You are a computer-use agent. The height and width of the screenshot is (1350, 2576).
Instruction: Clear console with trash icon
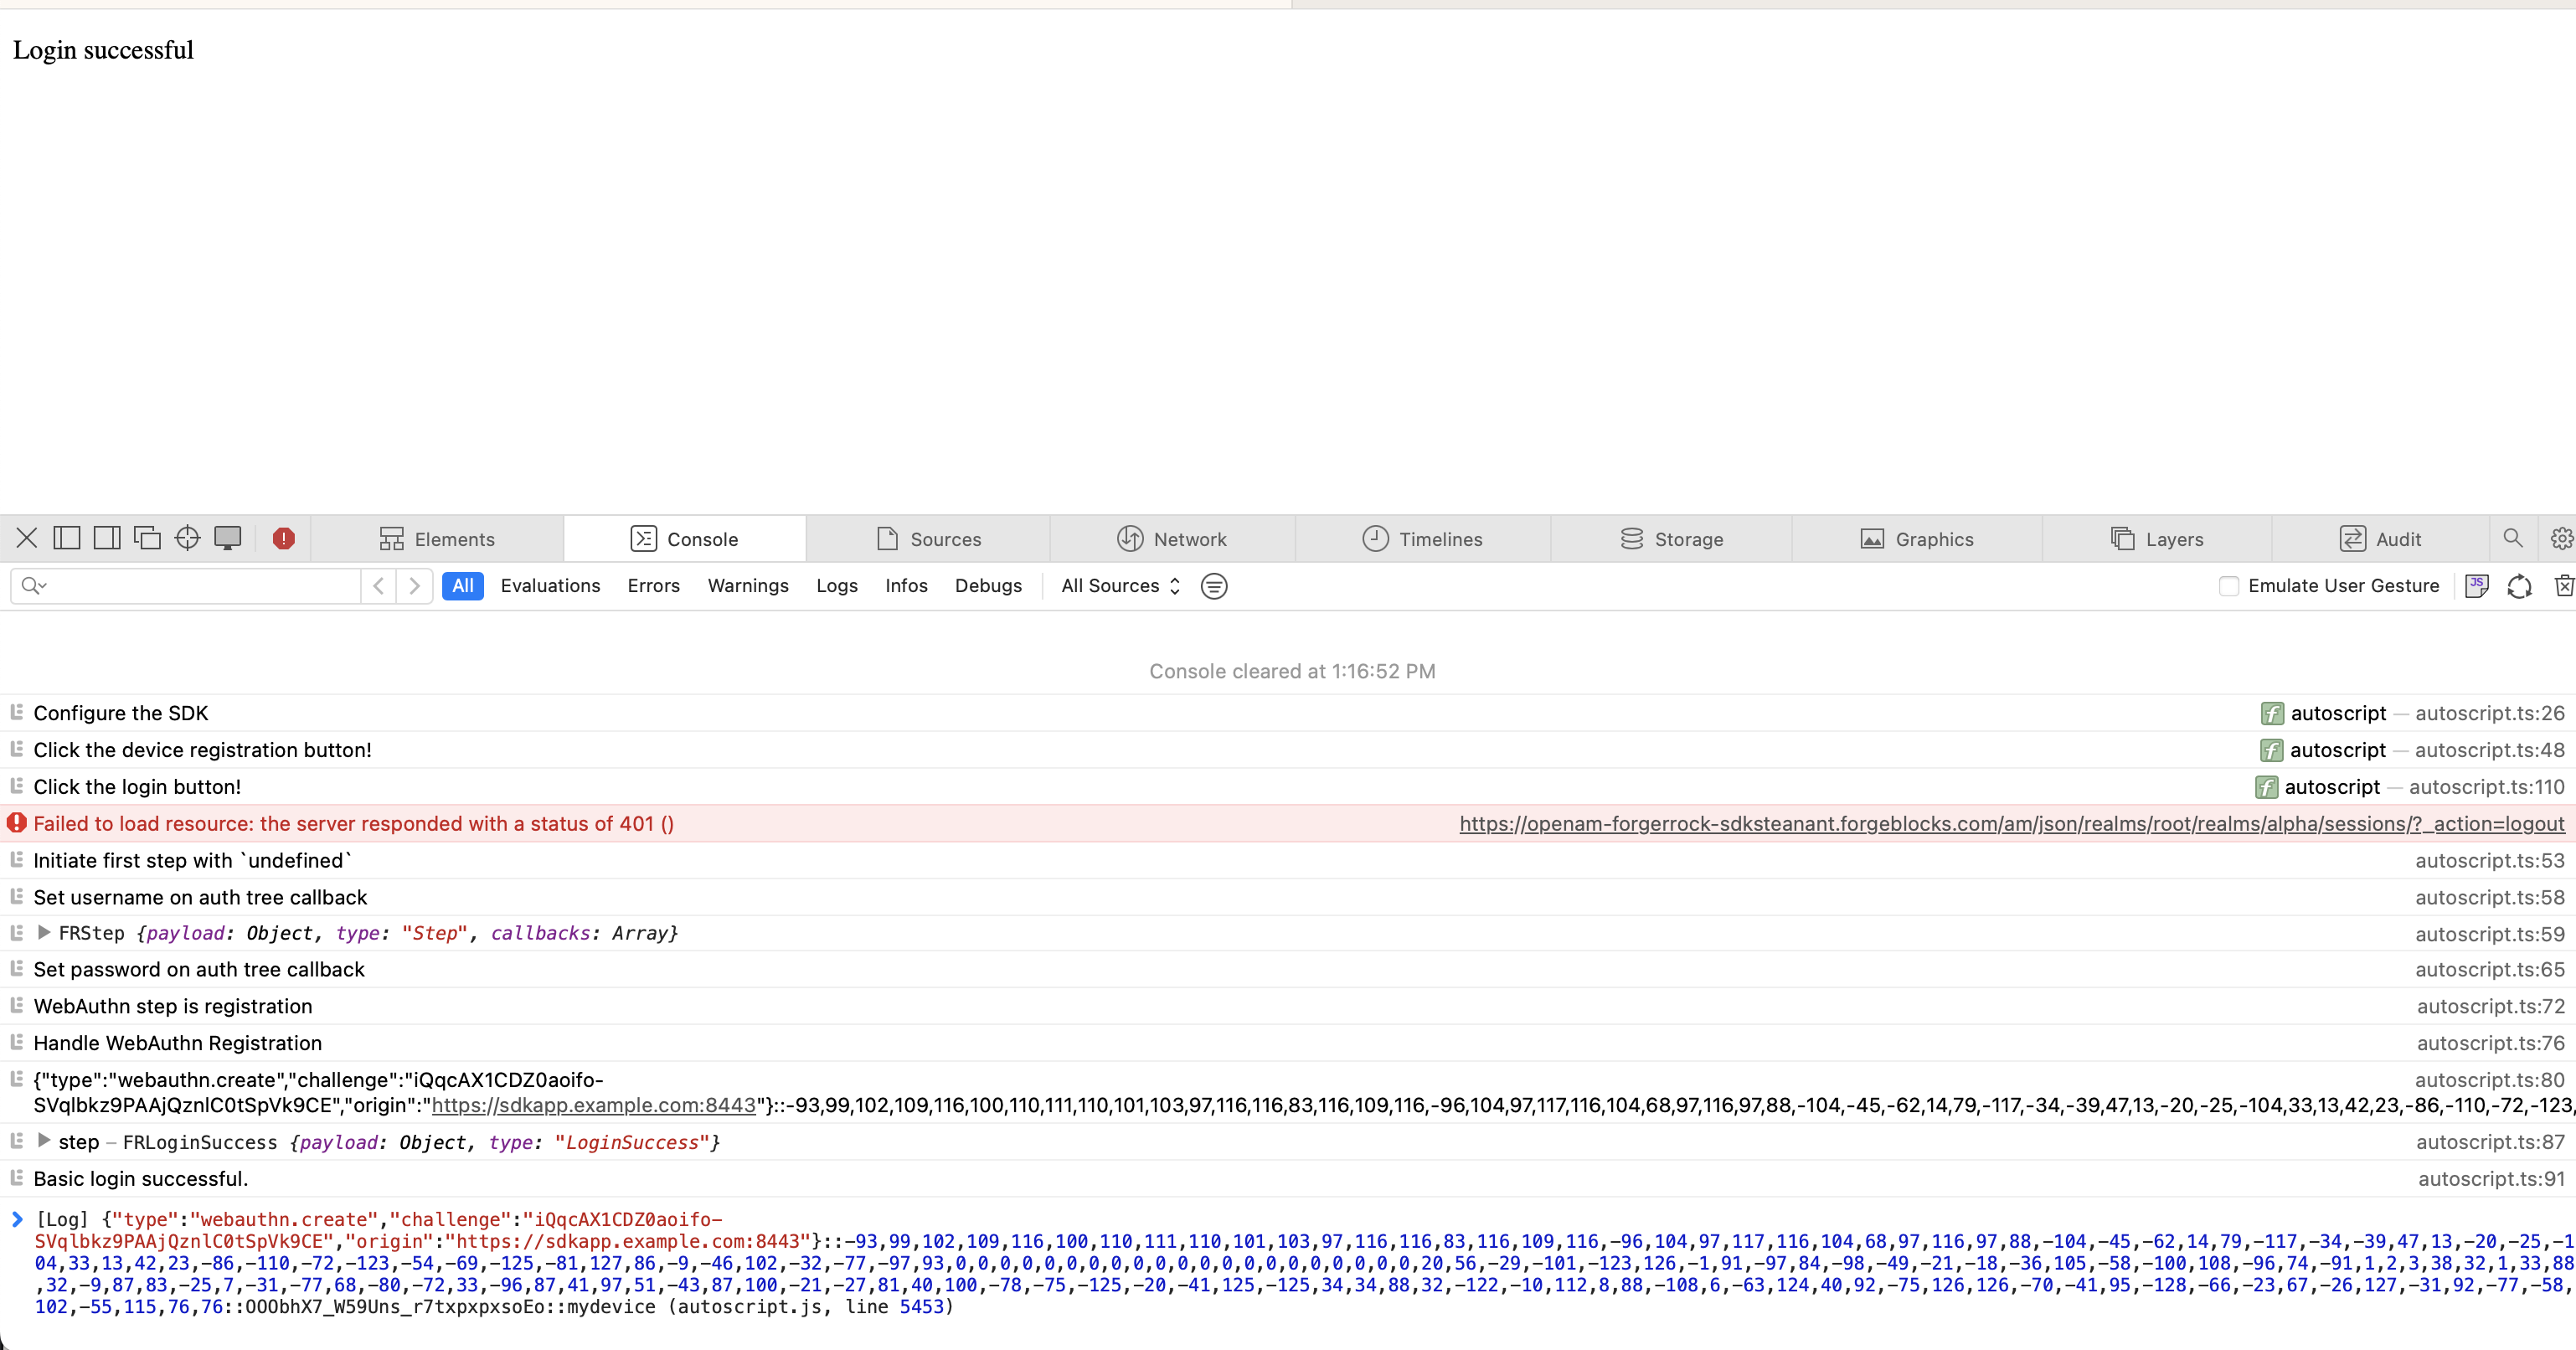[2563, 586]
